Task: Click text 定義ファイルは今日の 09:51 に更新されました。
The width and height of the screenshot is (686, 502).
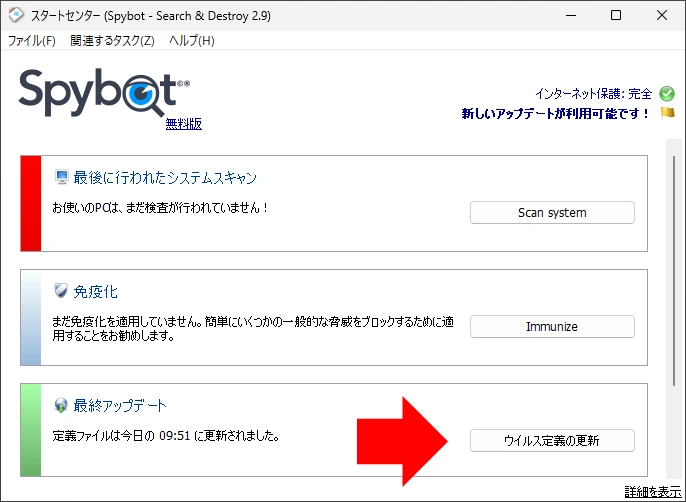Action: [166, 436]
